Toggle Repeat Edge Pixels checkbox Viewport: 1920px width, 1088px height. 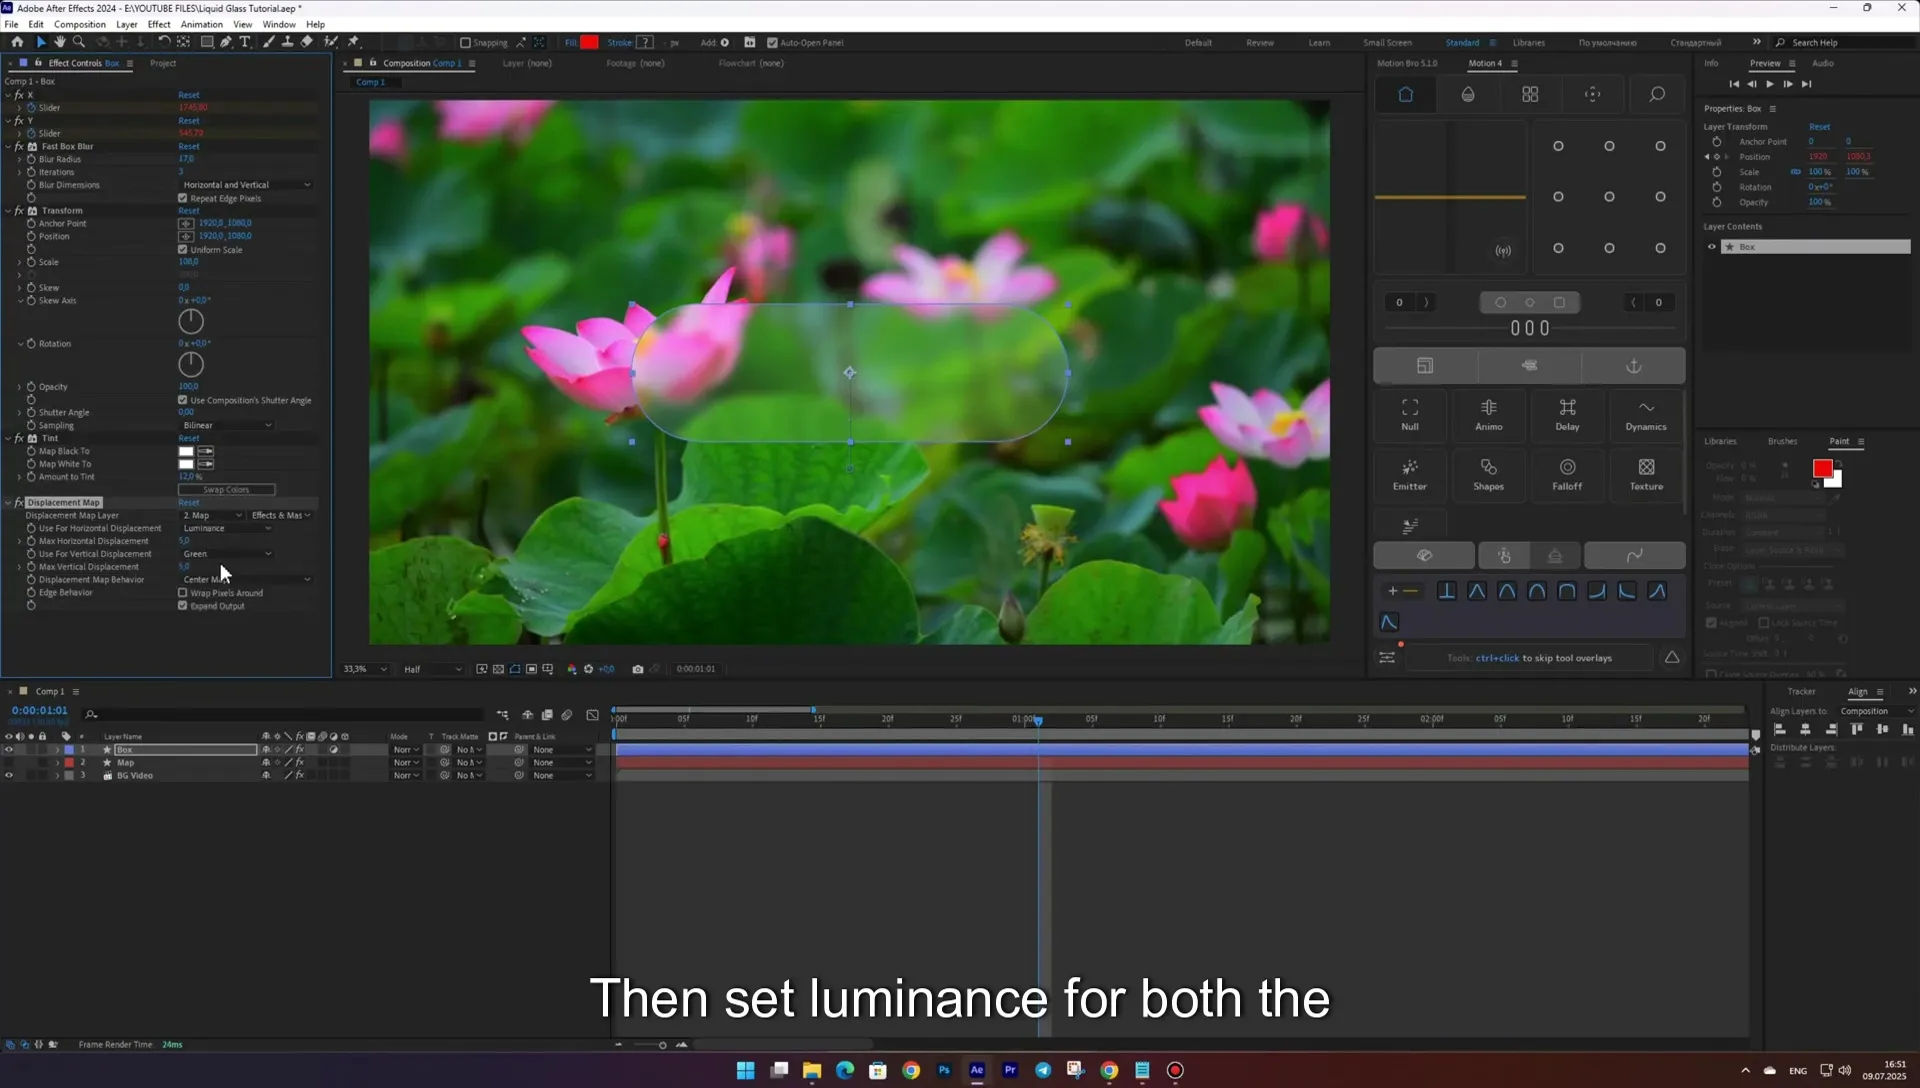[x=183, y=198]
